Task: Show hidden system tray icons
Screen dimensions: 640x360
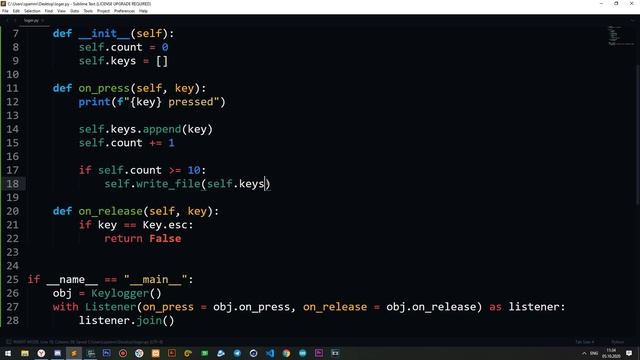Action: (584, 353)
